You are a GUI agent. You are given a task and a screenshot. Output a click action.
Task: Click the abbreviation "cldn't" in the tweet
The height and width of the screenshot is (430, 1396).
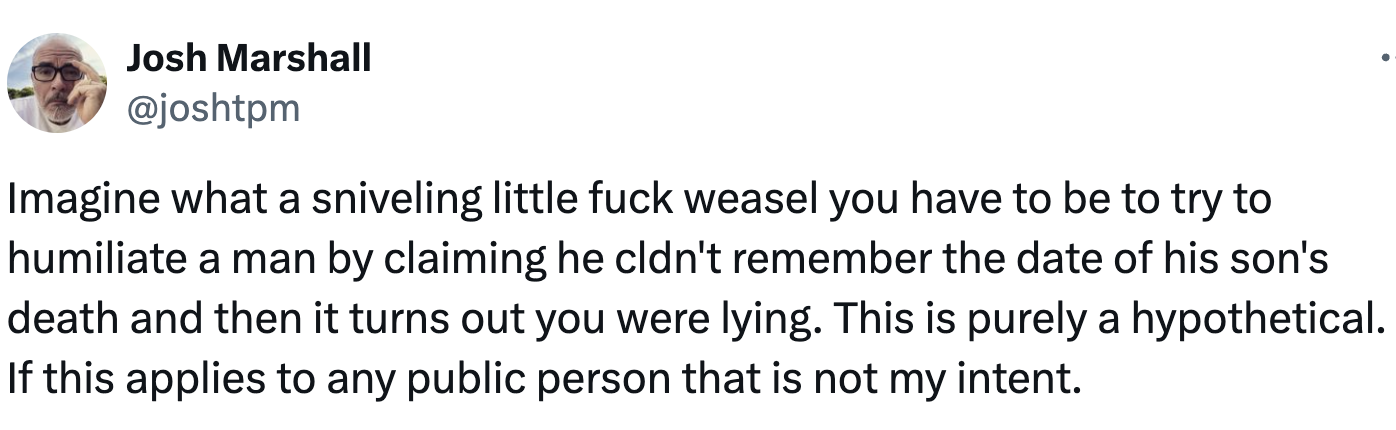tap(614, 259)
